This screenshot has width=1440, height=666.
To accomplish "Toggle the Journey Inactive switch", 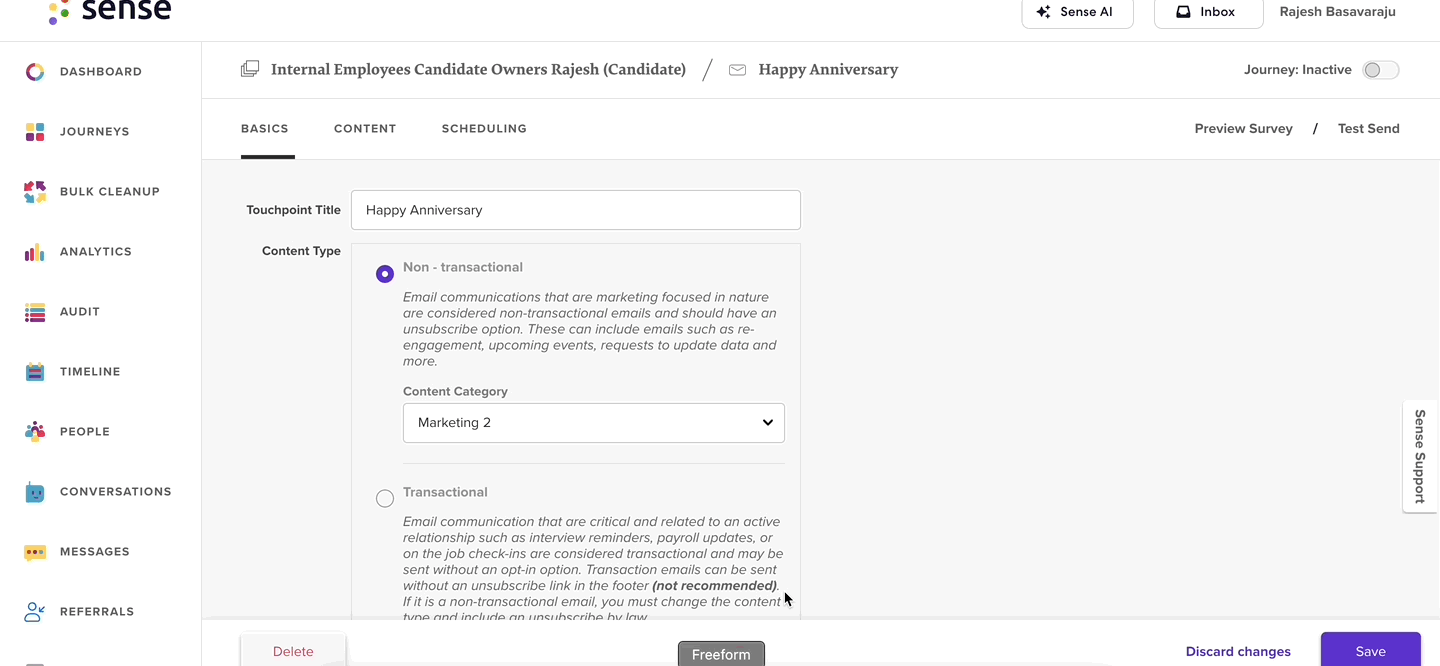I will pos(1381,70).
